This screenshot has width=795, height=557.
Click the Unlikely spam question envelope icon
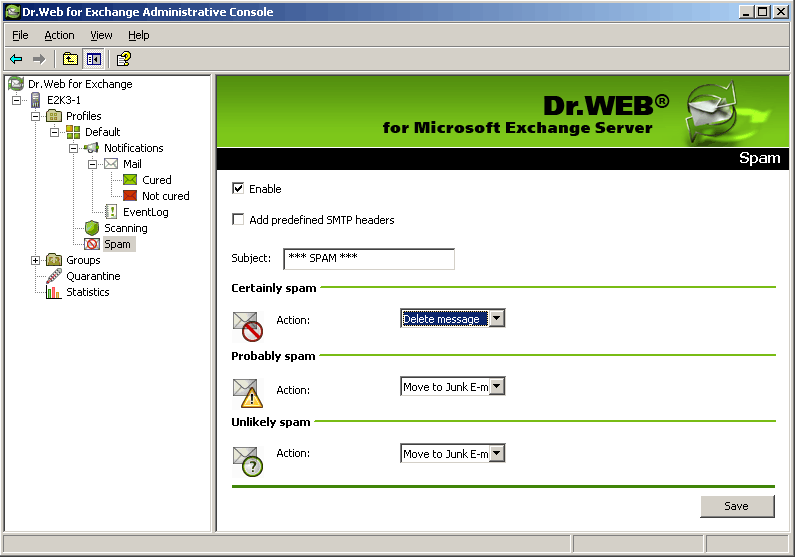click(248, 461)
